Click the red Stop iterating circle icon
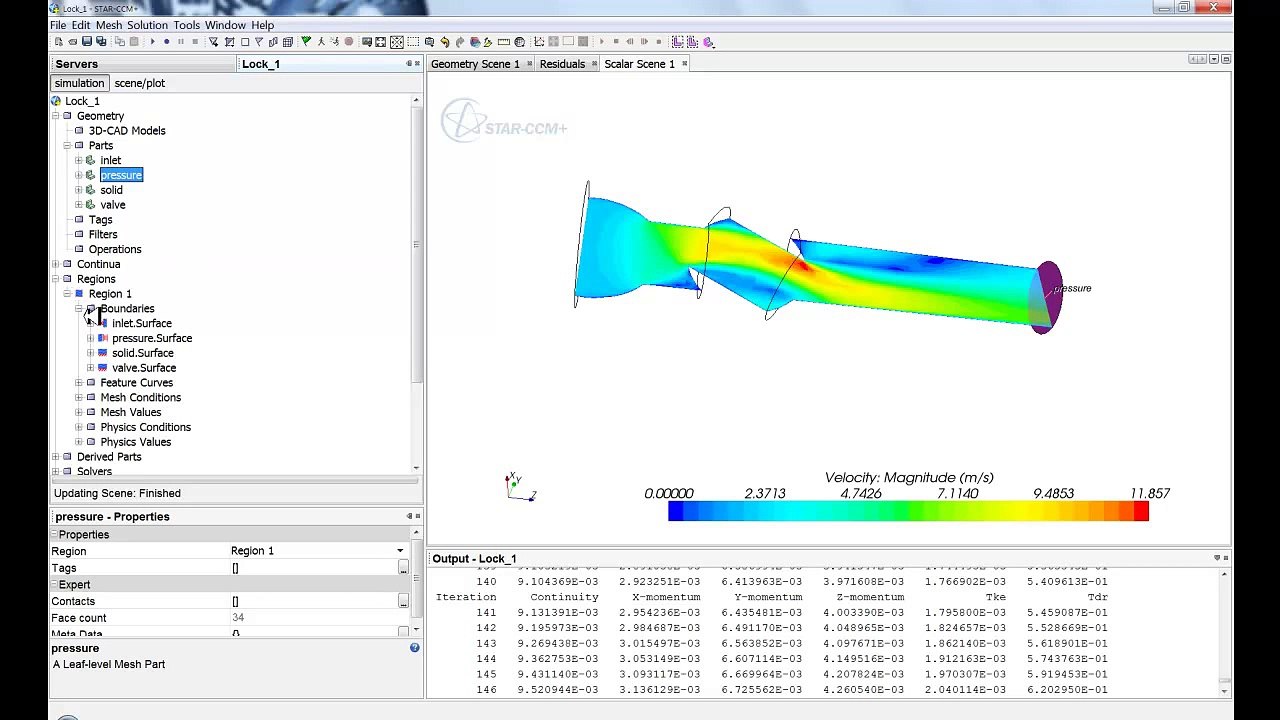The height and width of the screenshot is (720, 1280). (348, 42)
